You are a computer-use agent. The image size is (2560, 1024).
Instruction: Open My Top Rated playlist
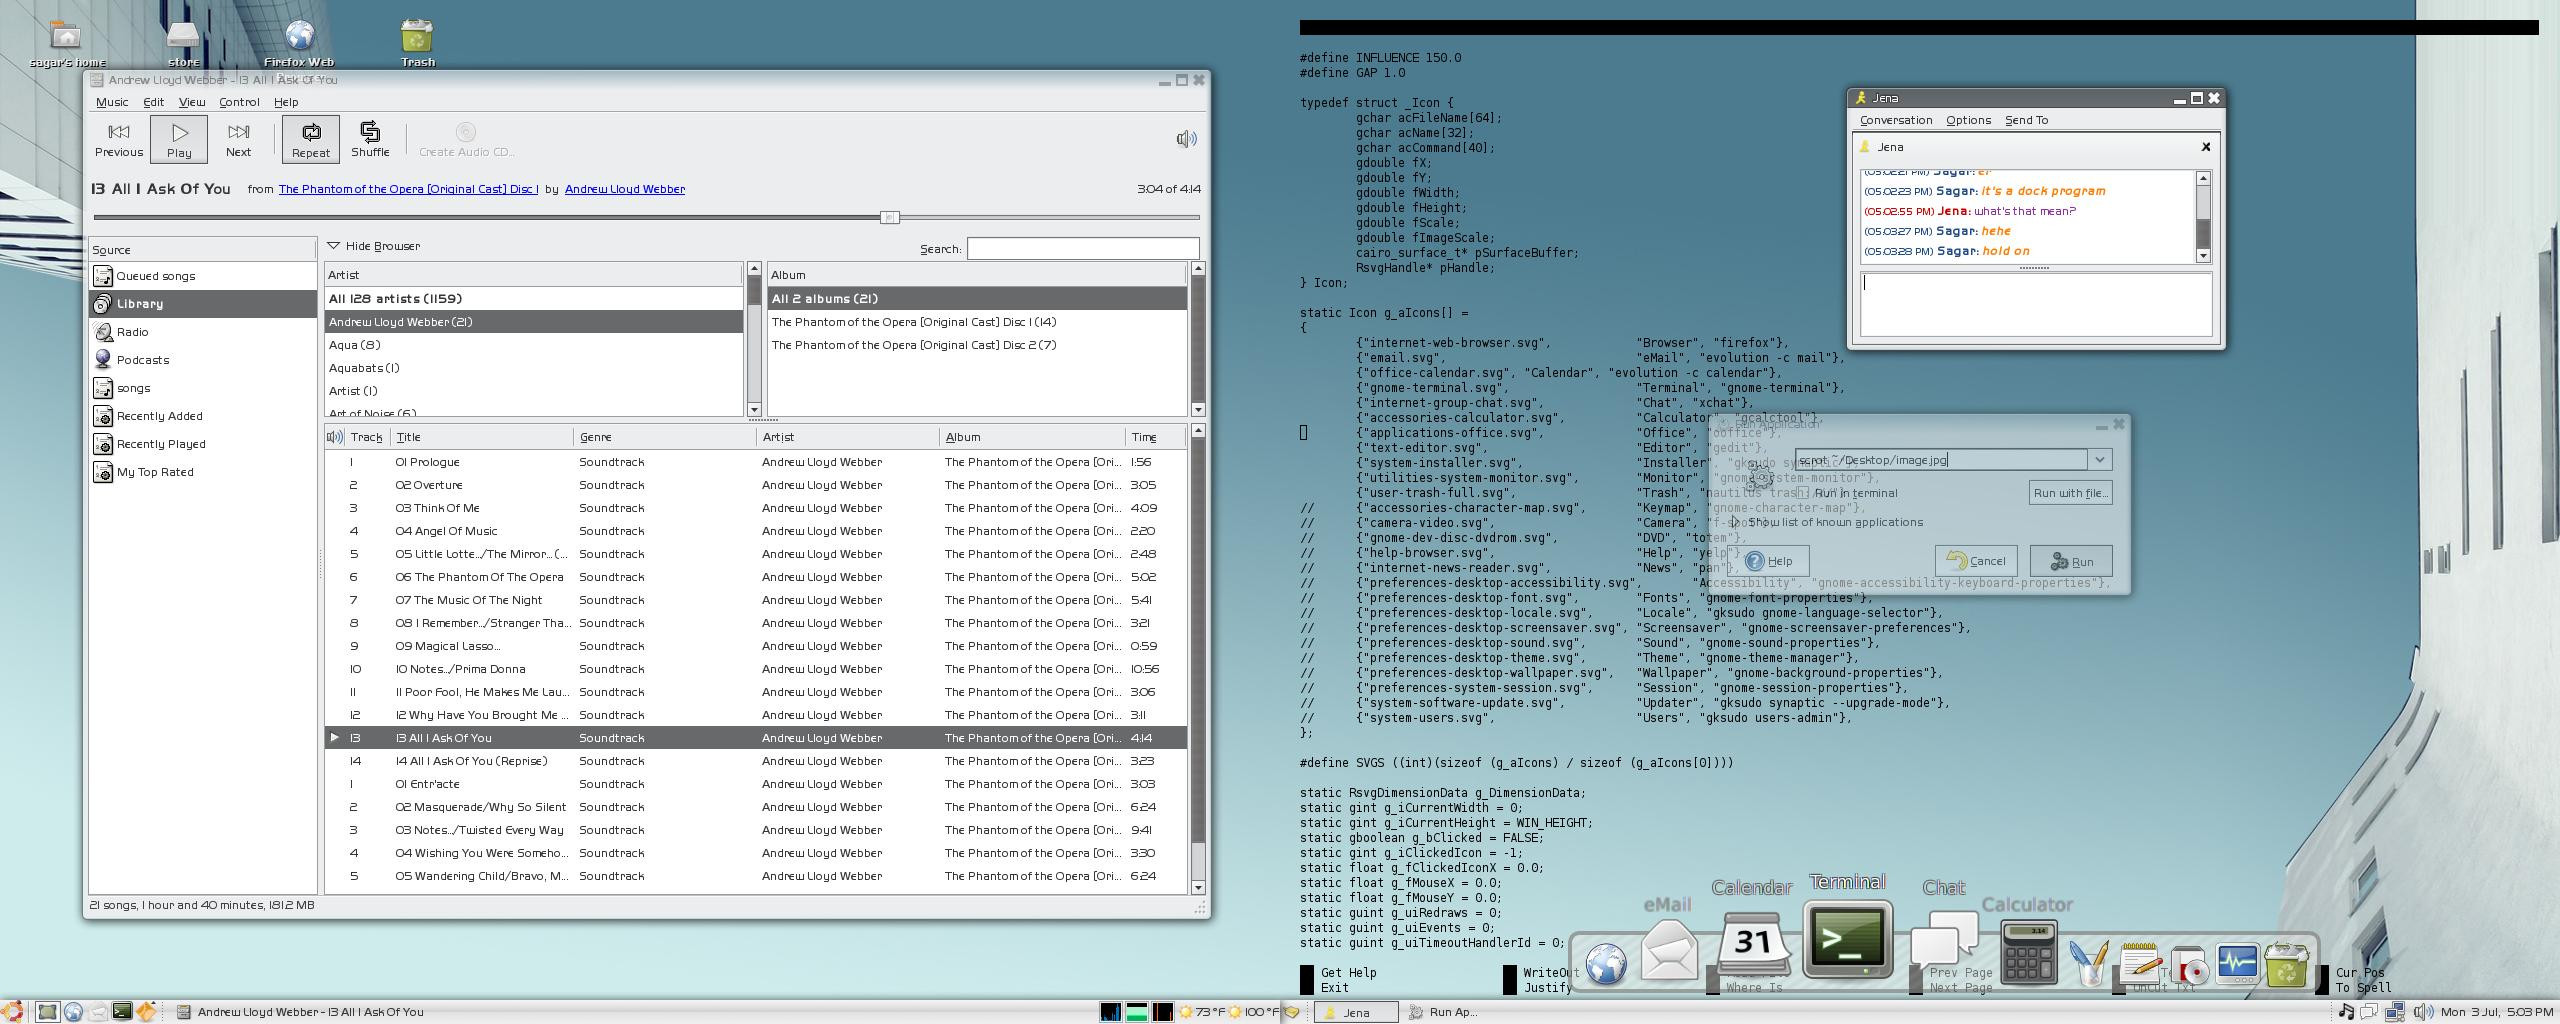pyautogui.click(x=203, y=472)
